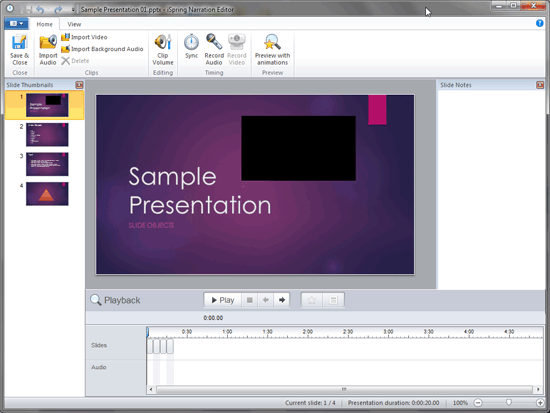Click the 1:00 mark on timeline ruler
Screen dimensions: 550x413
[227, 332]
